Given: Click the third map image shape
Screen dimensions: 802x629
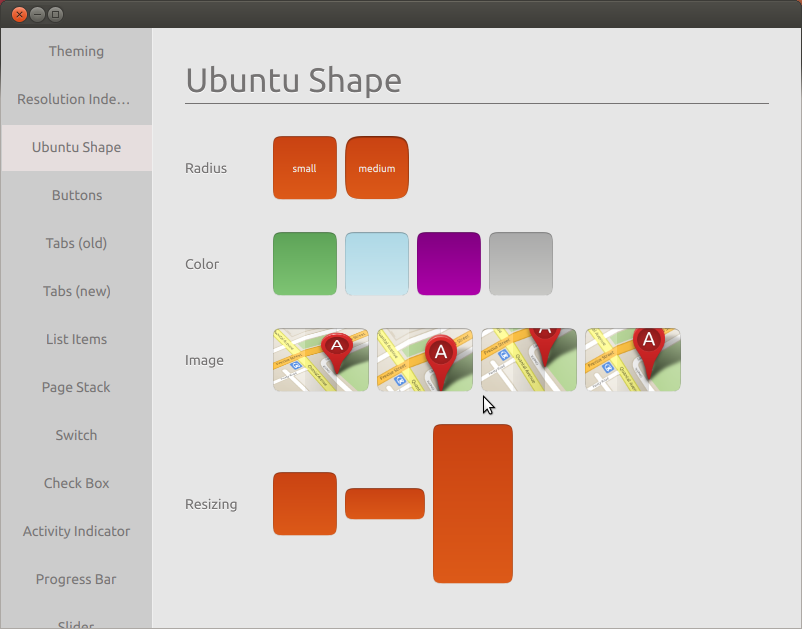Looking at the screenshot, I should pyautogui.click(x=528, y=359).
